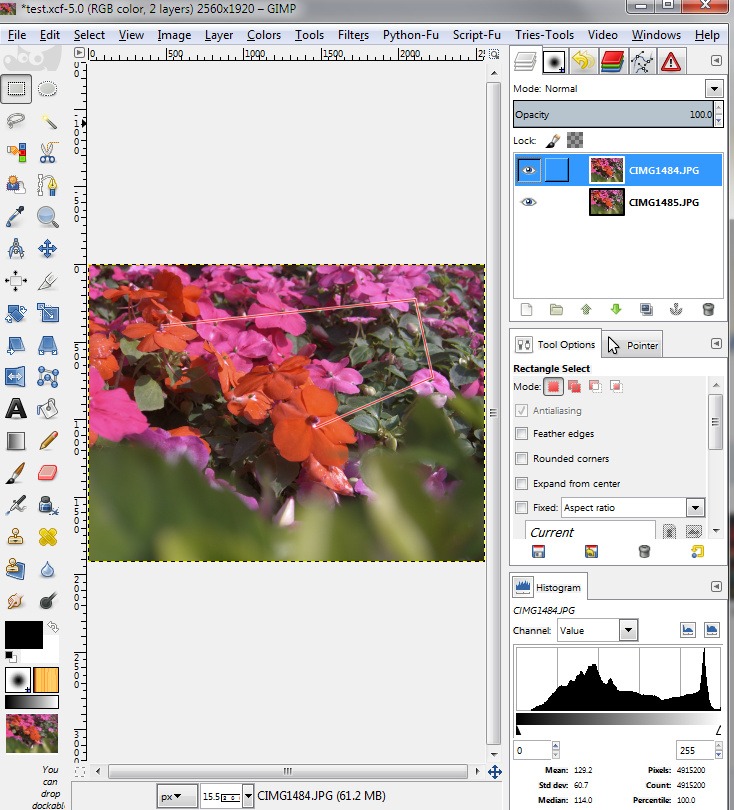Viewport: 734px width, 810px height.
Task: Tick the Fixed aspect ratio checkbox
Action: pos(522,508)
